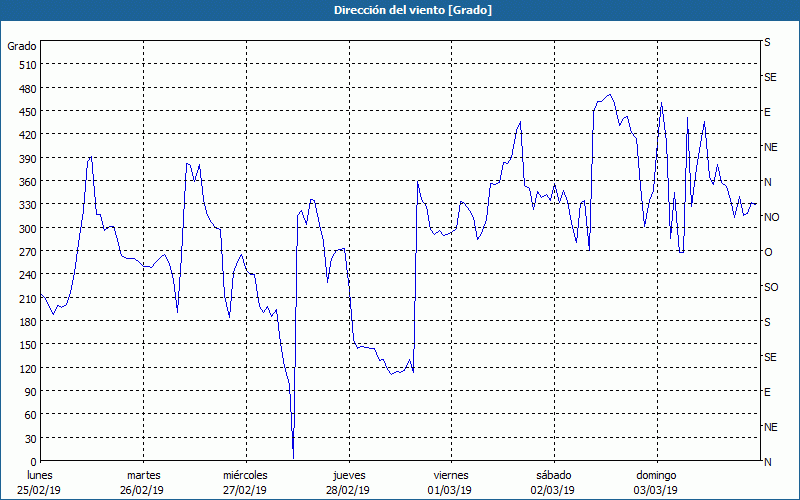Click the 150 degree axis value

coord(28,345)
